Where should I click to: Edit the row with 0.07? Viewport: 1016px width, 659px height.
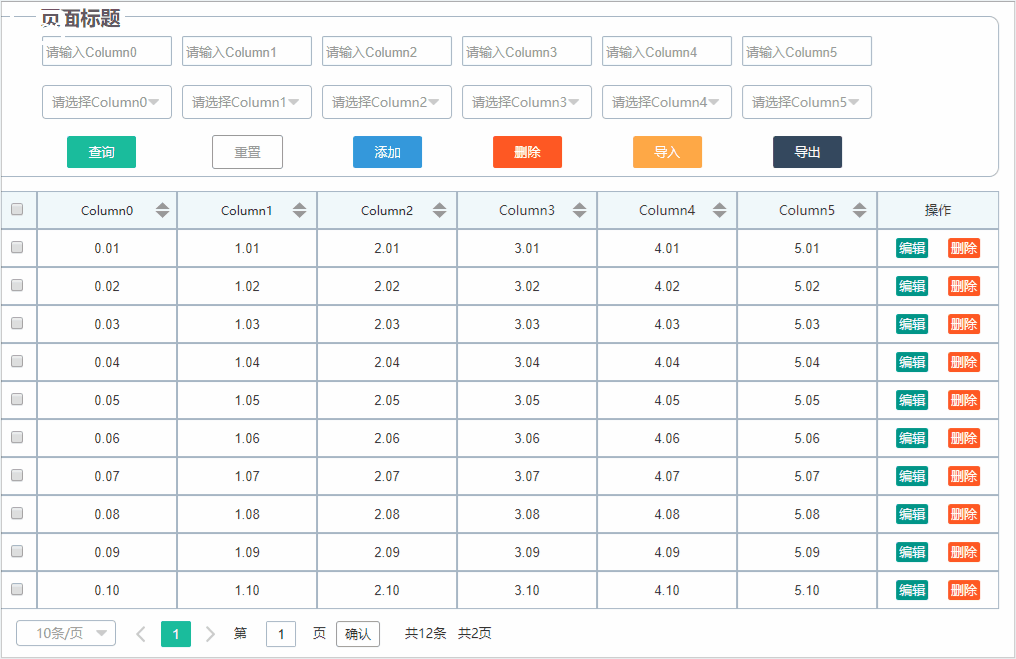[912, 476]
